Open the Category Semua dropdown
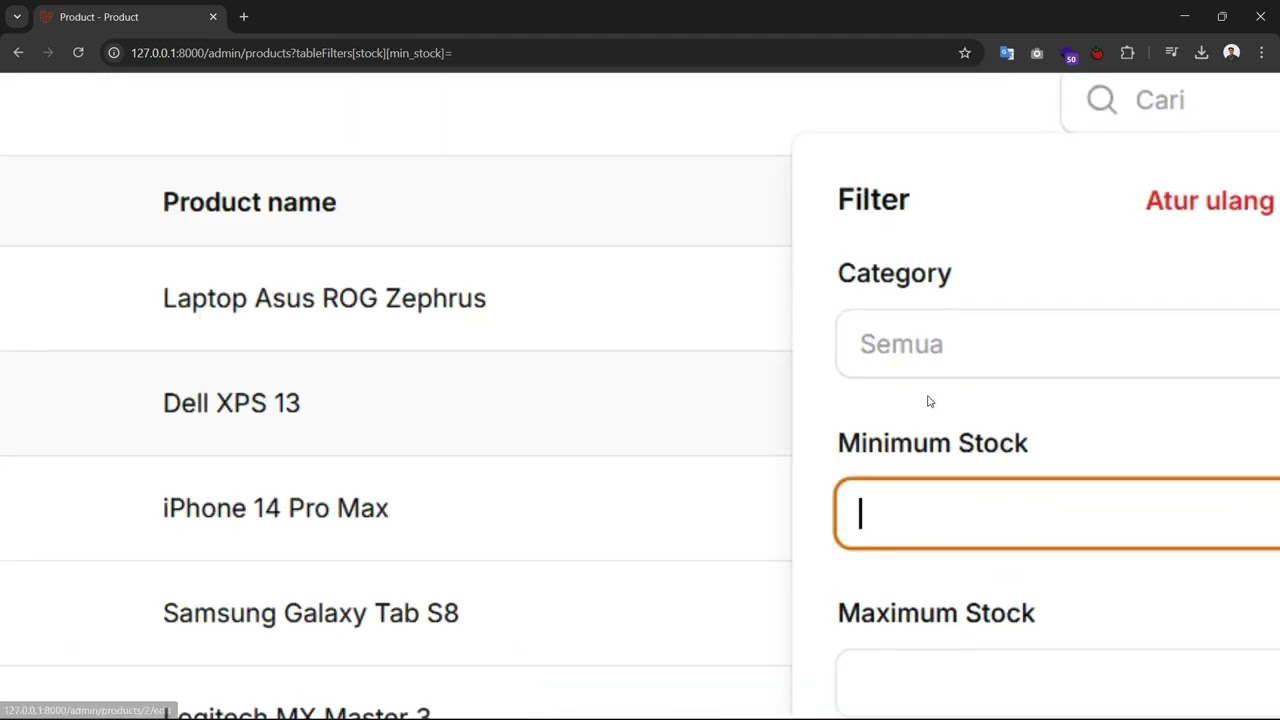The height and width of the screenshot is (720, 1280). [x=1058, y=344]
